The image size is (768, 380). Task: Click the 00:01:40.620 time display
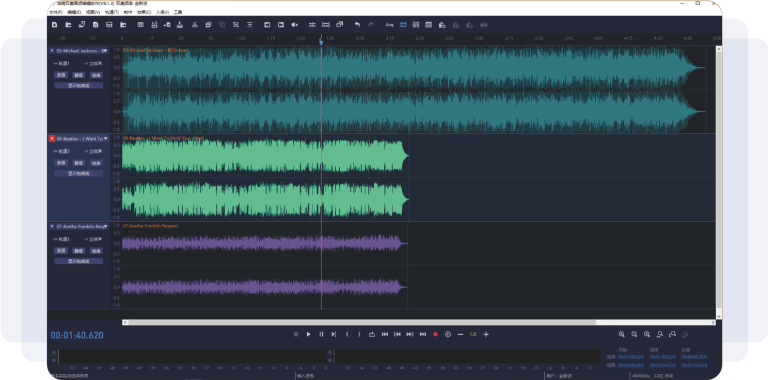pyautogui.click(x=77, y=335)
